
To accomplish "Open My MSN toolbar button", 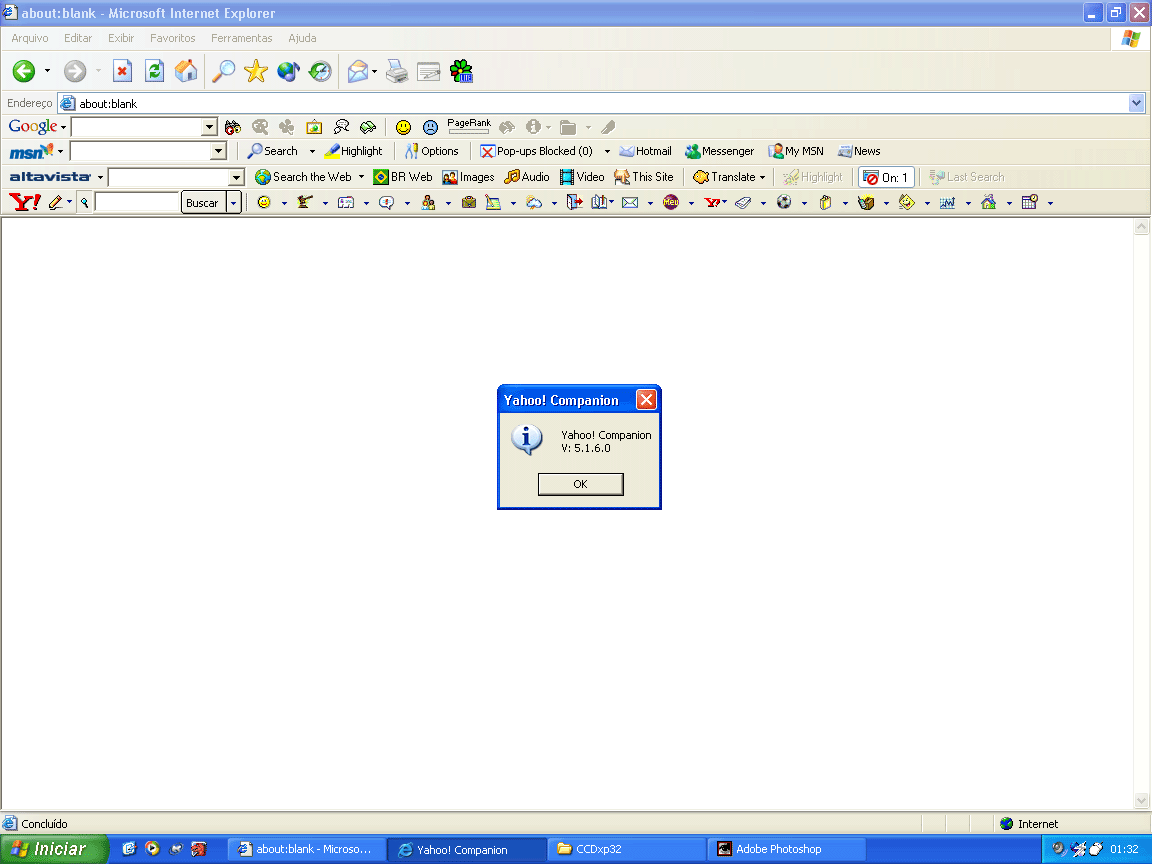I will coord(796,151).
